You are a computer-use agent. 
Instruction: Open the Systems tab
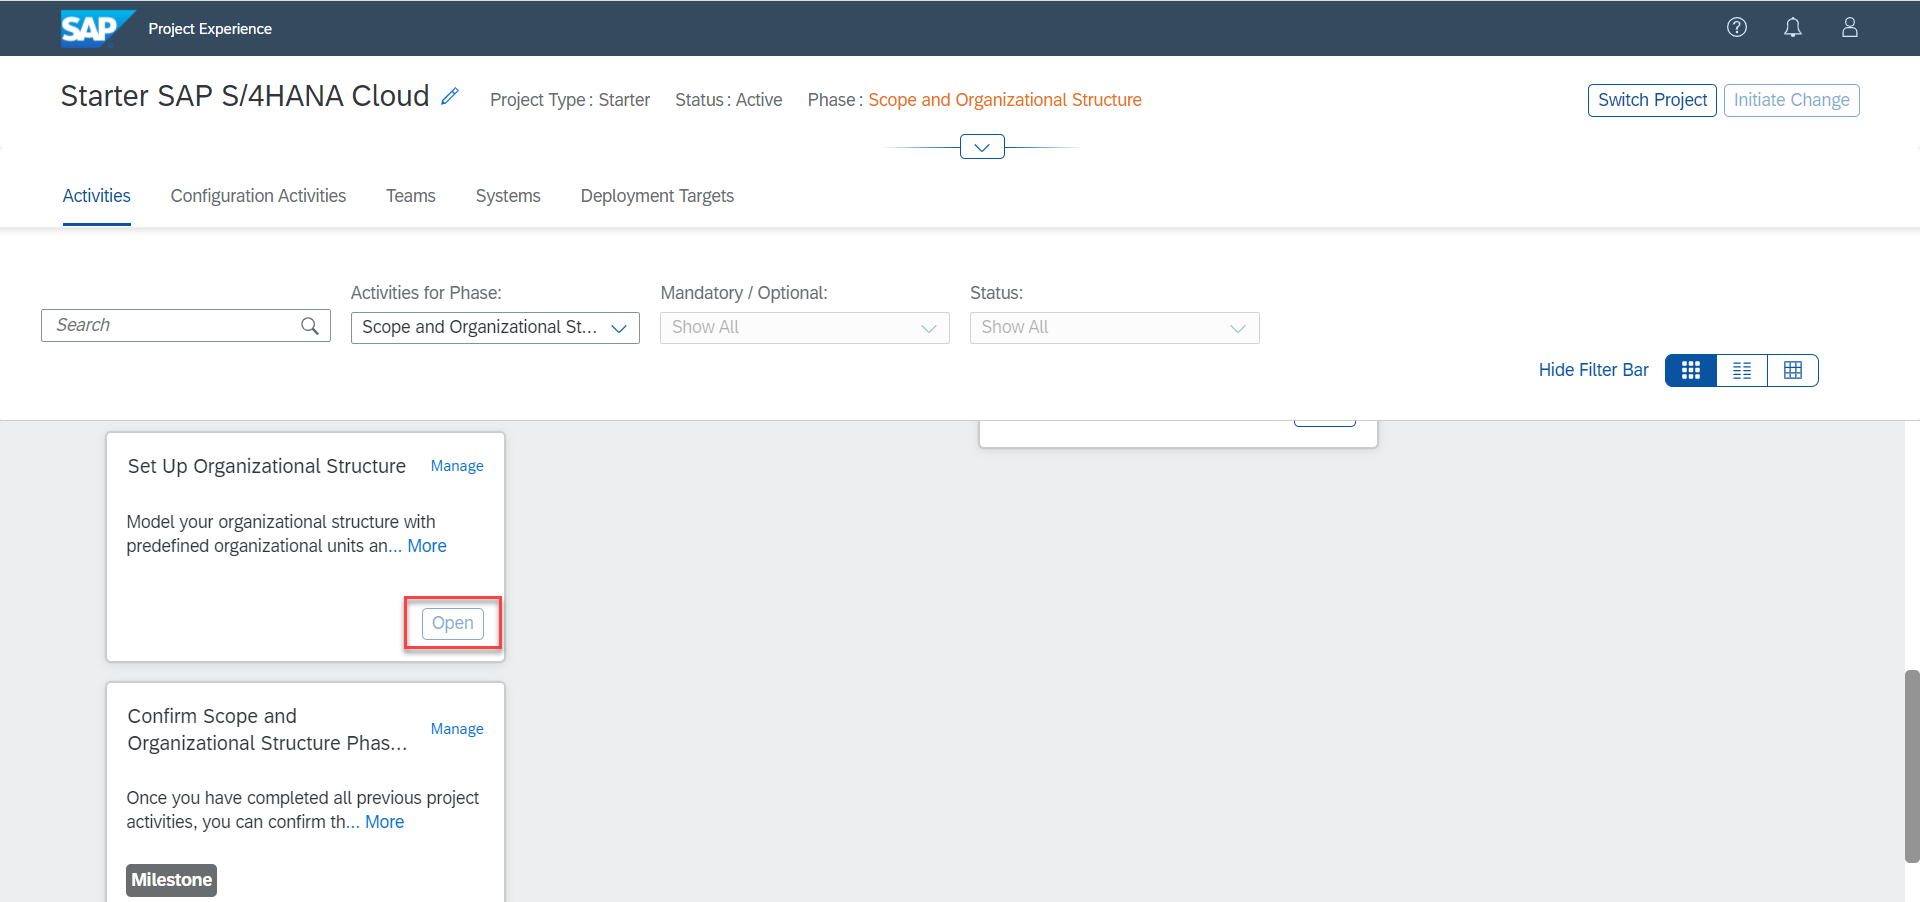pyautogui.click(x=508, y=196)
